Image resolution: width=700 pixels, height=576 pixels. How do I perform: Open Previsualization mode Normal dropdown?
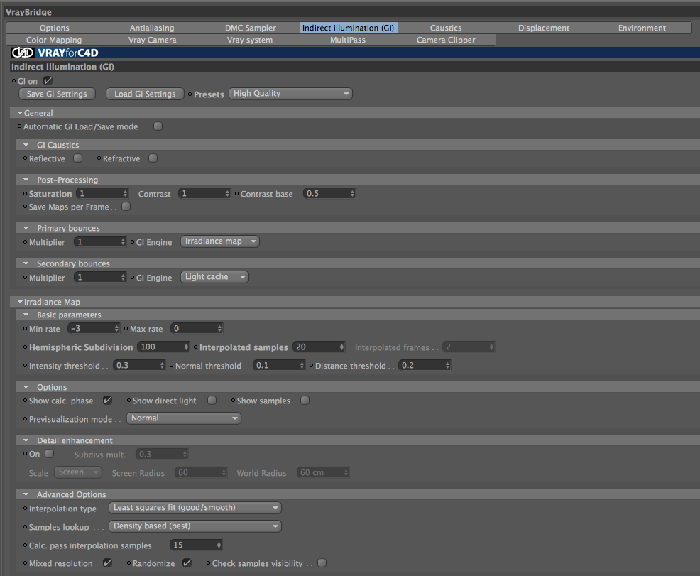point(184,418)
